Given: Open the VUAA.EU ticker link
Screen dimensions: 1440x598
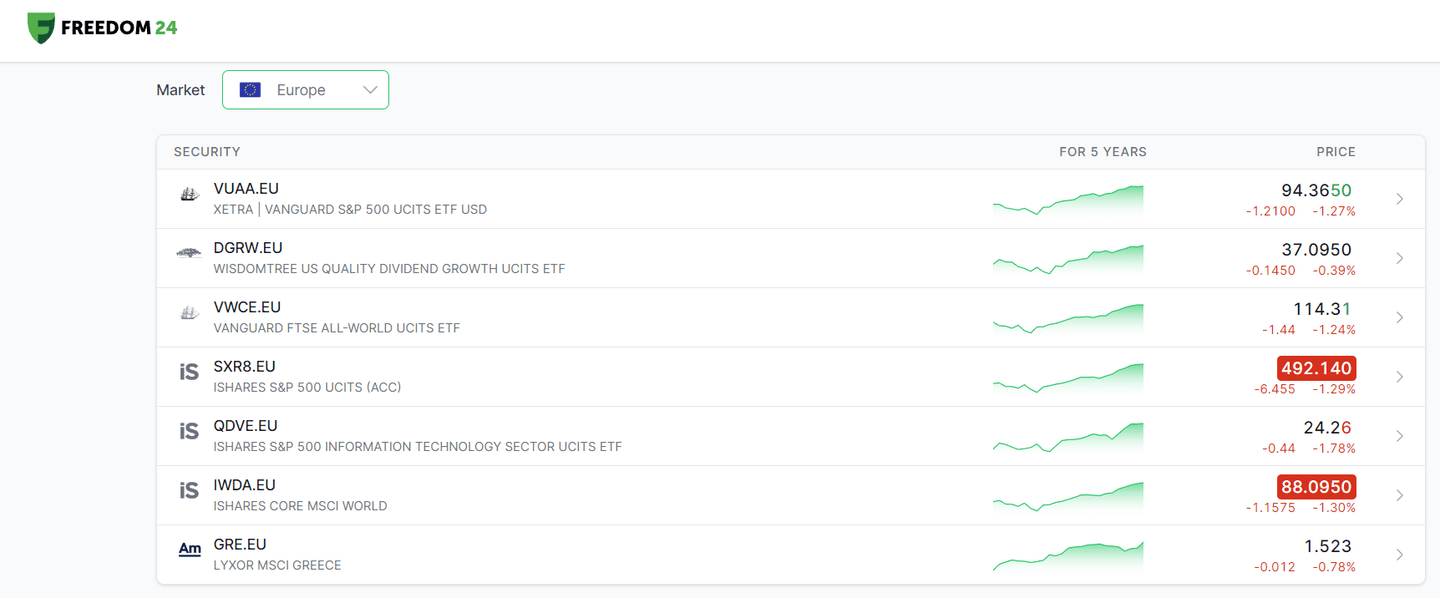Looking at the screenshot, I should point(246,189).
